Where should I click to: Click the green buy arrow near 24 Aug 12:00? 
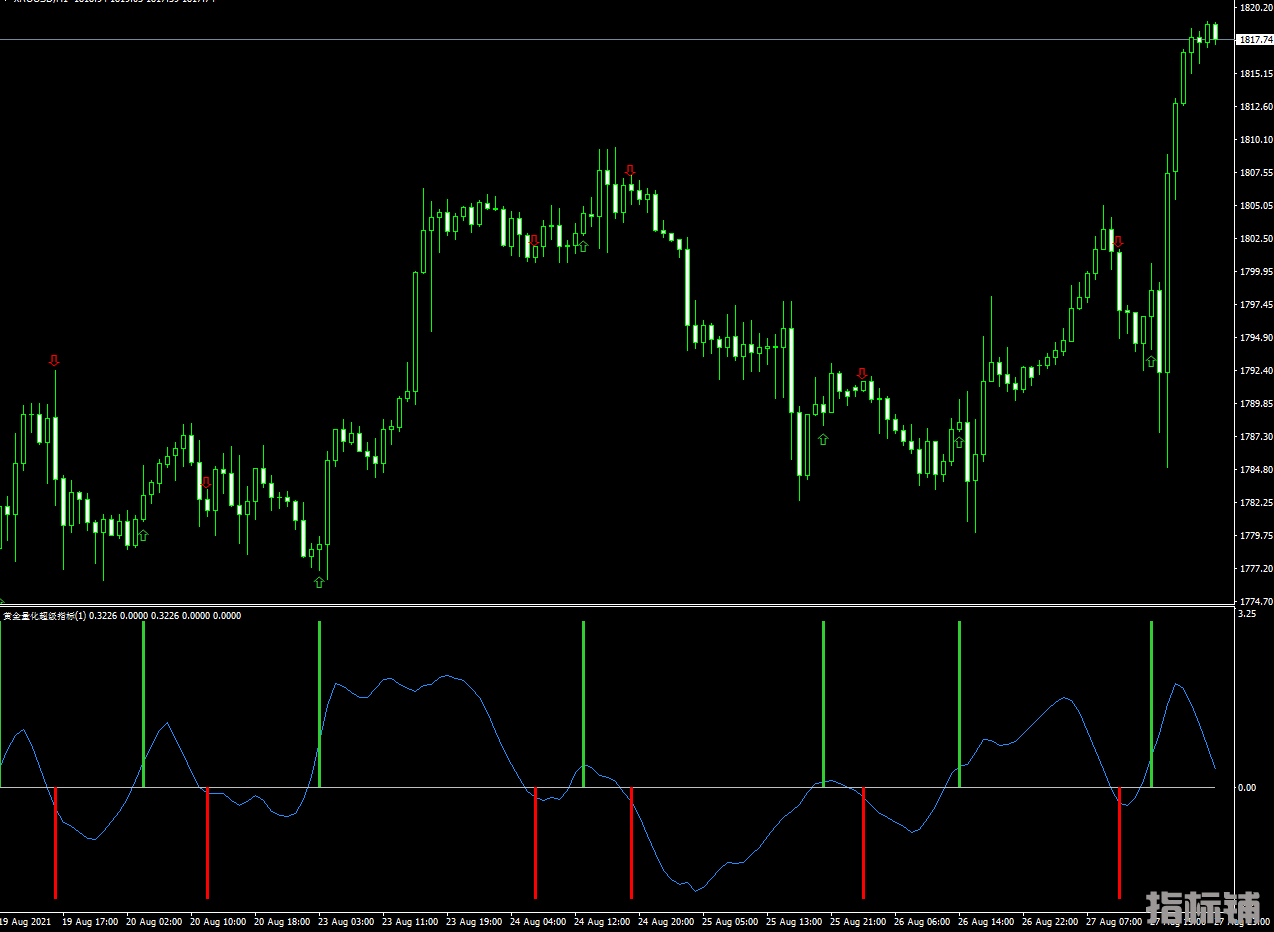pyautogui.click(x=583, y=246)
